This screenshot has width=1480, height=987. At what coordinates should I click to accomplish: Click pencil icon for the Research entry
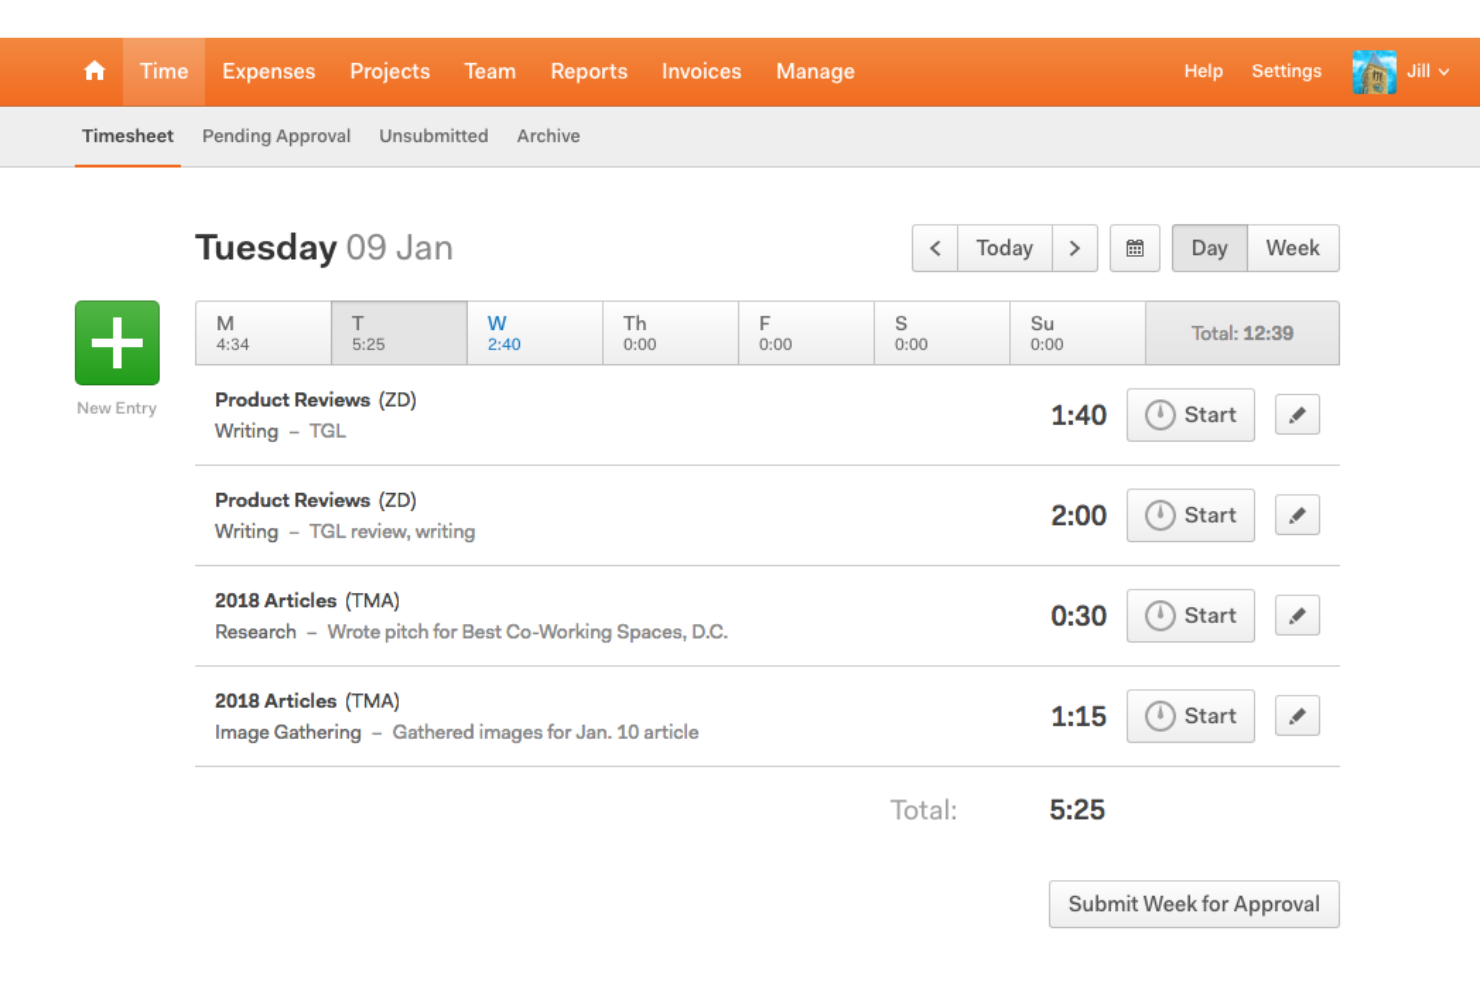click(x=1297, y=615)
